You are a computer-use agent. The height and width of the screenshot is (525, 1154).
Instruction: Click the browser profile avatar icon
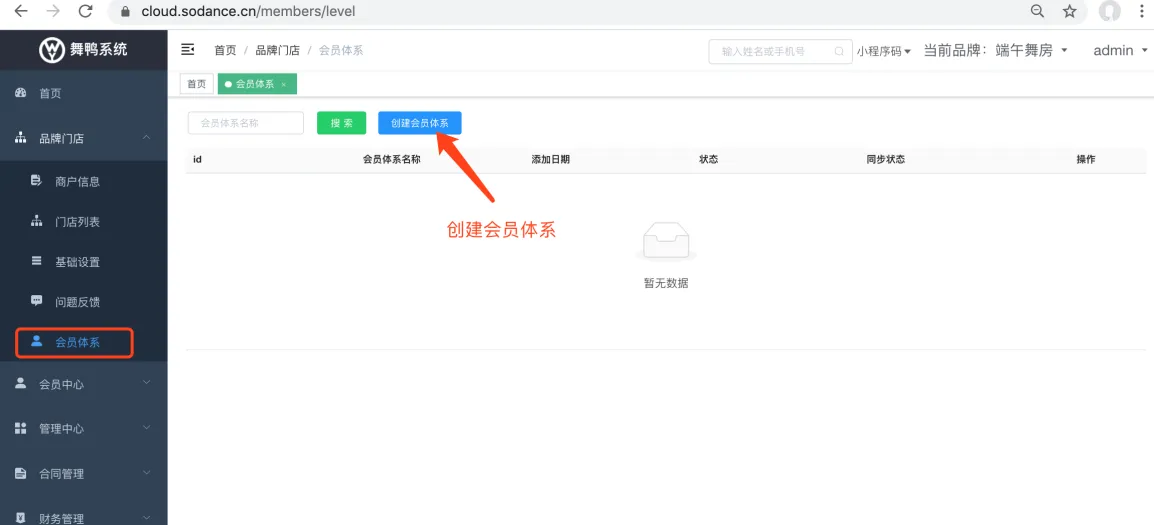(x=1109, y=12)
